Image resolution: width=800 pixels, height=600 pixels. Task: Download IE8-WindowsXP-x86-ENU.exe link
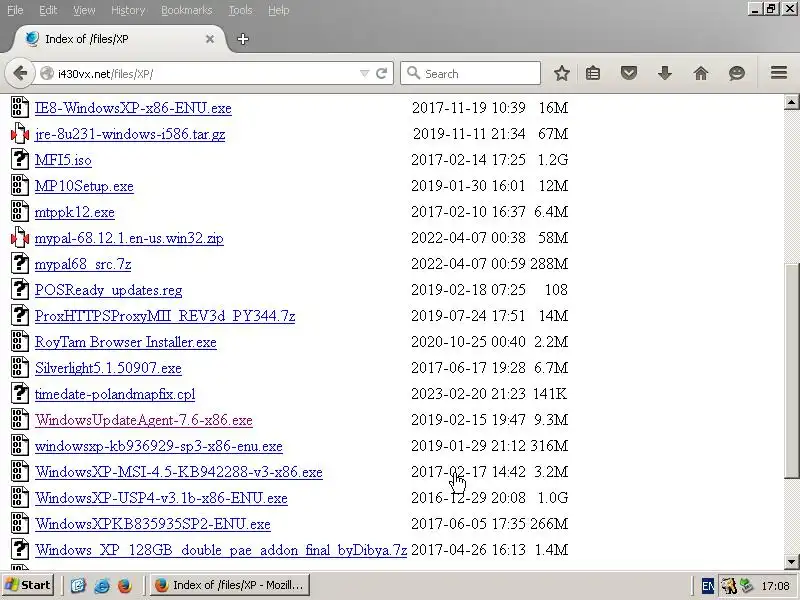coord(133,108)
